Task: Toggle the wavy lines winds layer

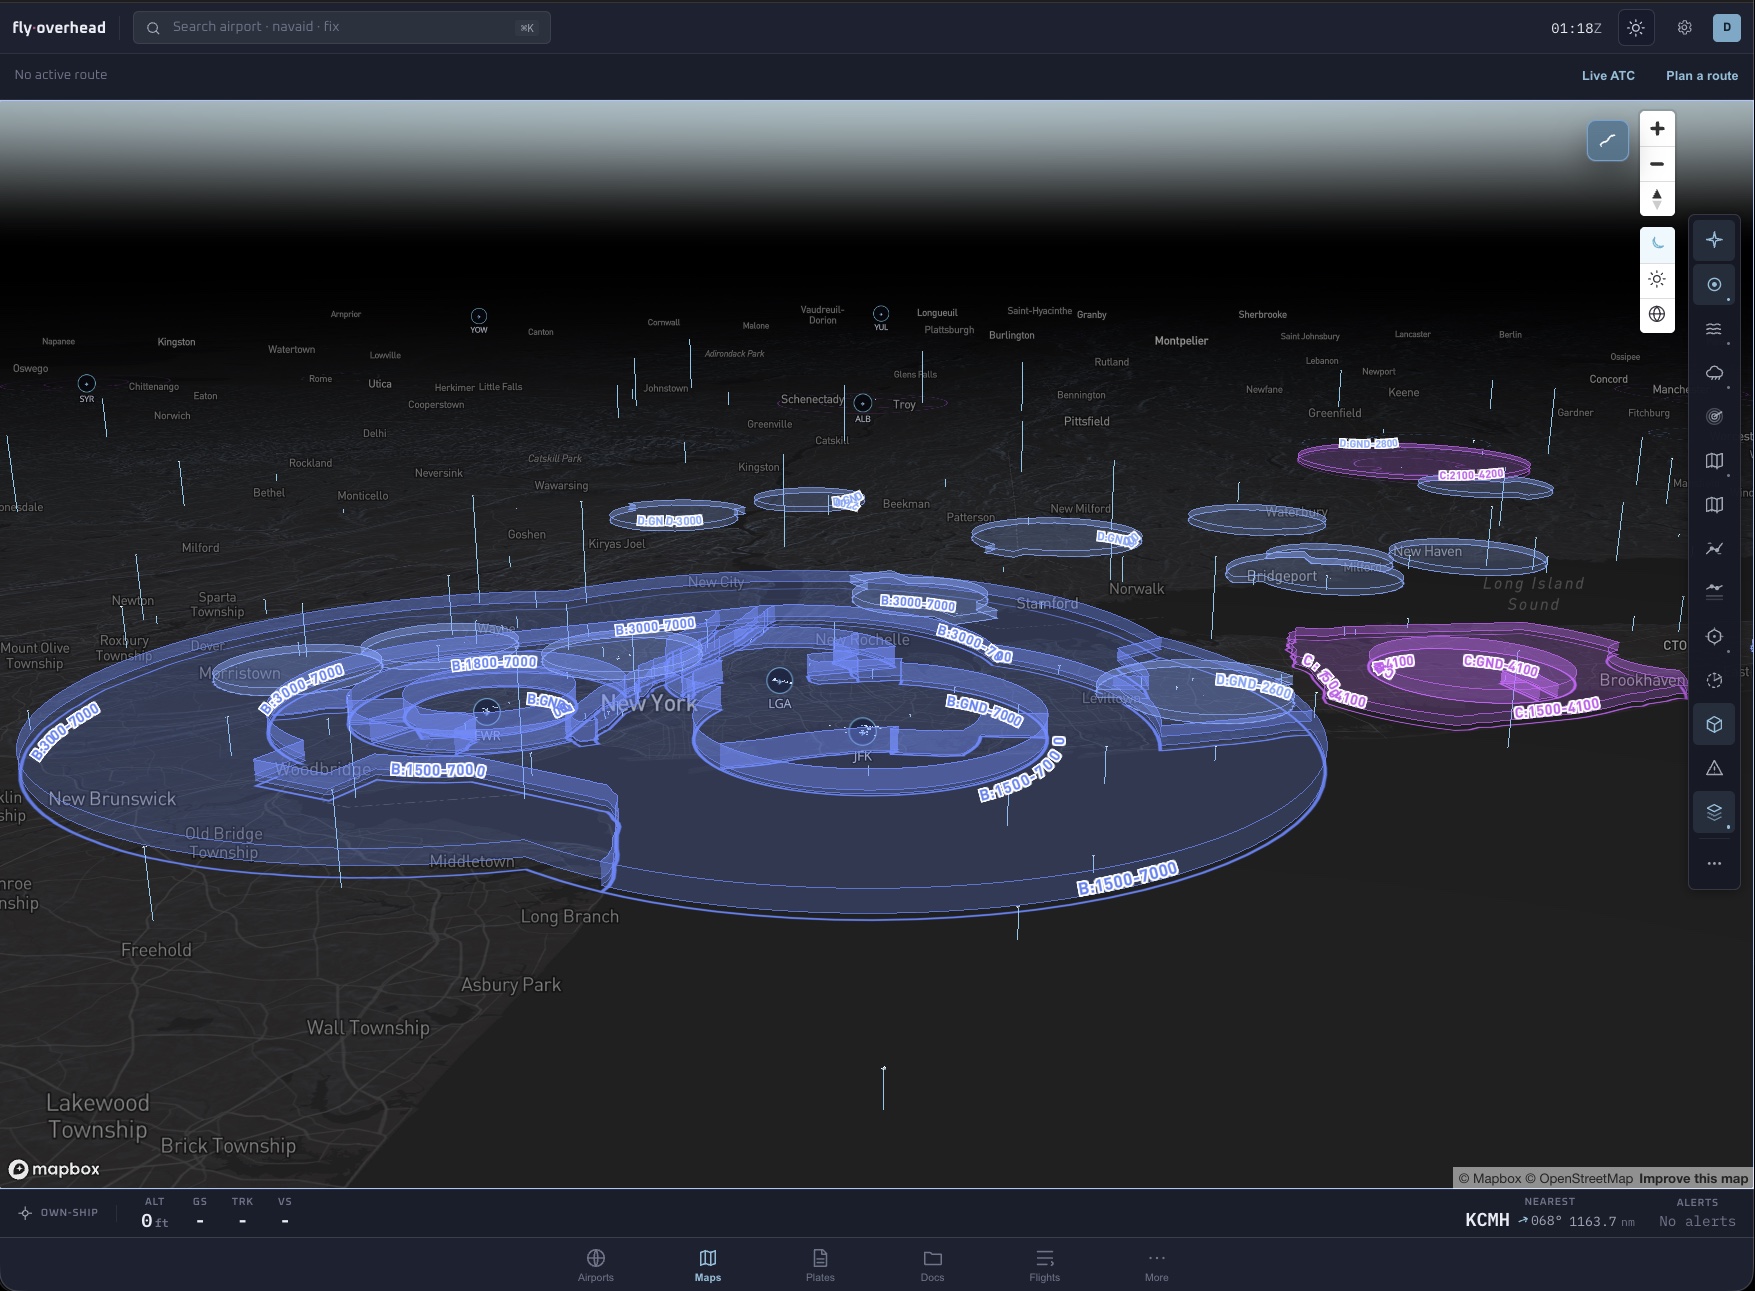Action: point(1714,329)
